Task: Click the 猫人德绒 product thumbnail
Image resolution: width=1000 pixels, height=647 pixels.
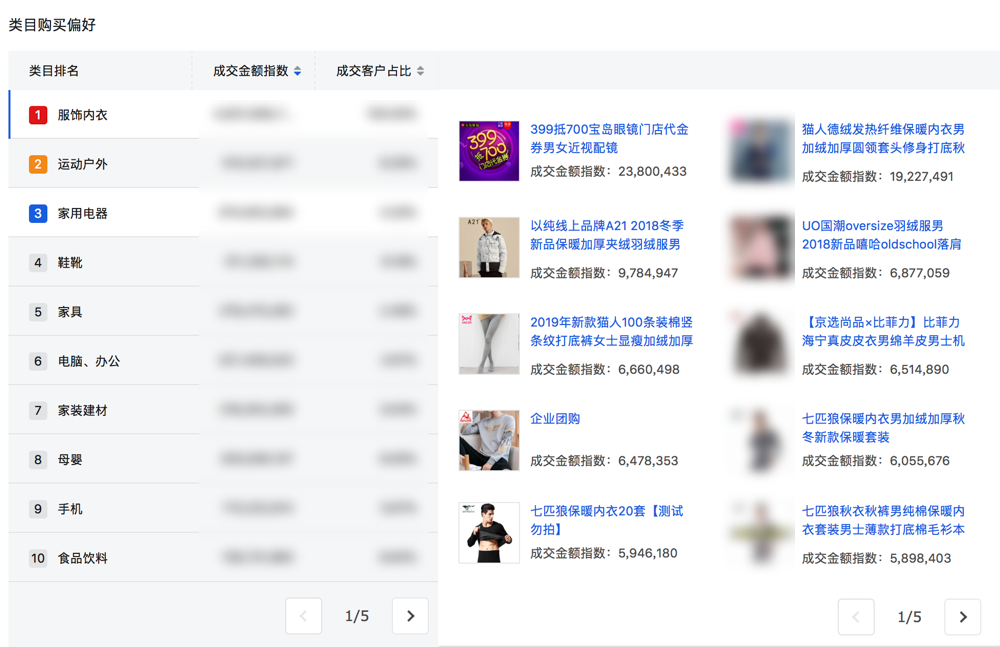Action: [760, 151]
